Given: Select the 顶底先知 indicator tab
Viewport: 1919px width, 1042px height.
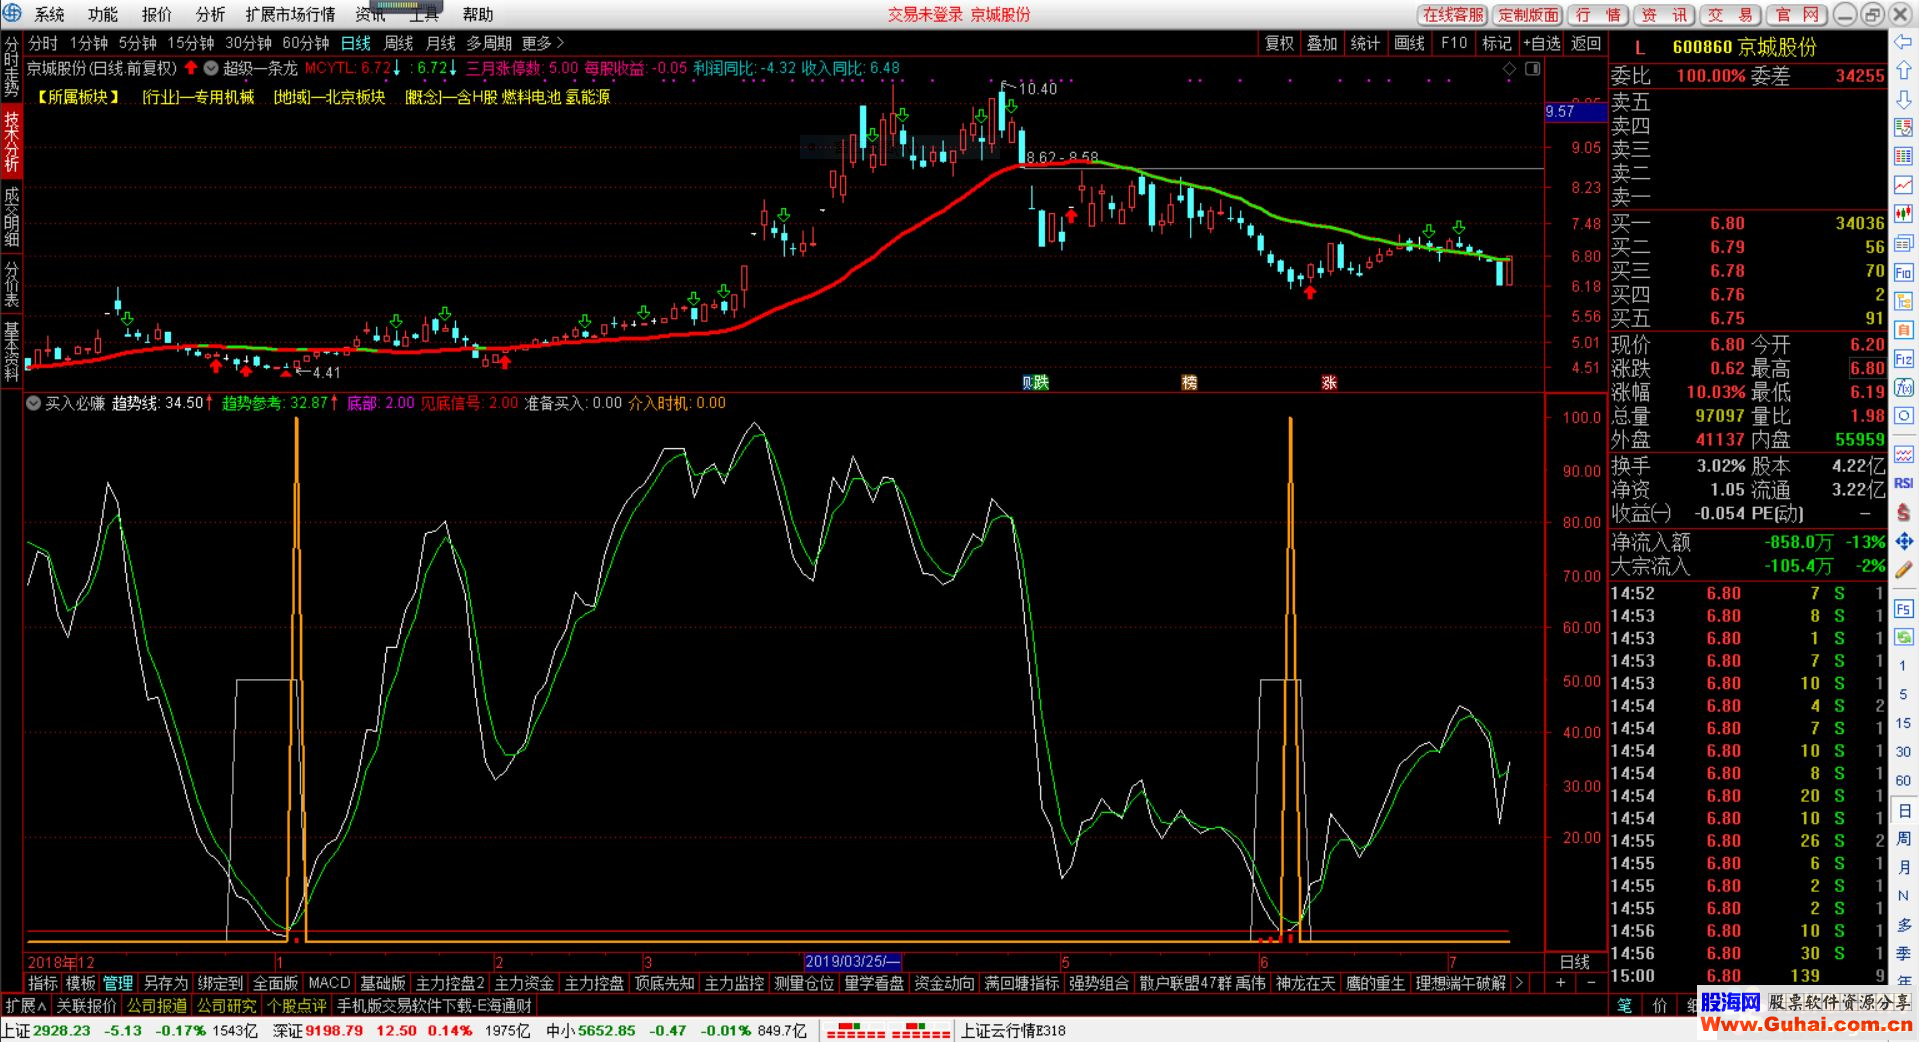Looking at the screenshot, I should [664, 983].
